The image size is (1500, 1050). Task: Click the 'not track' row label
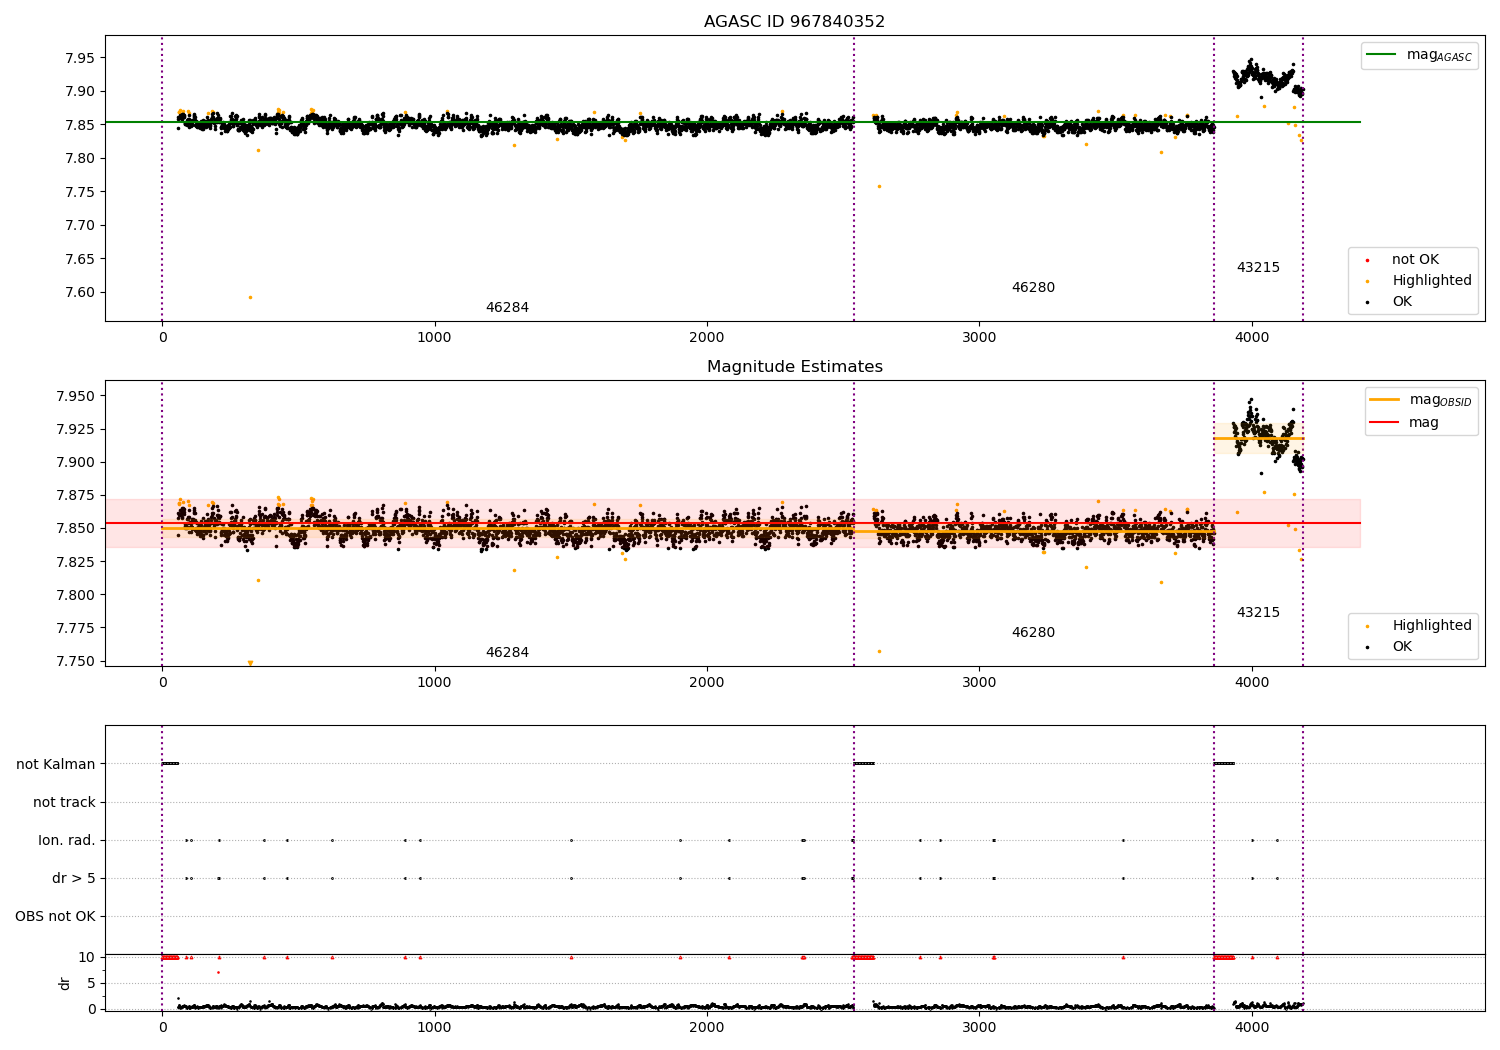coord(64,803)
